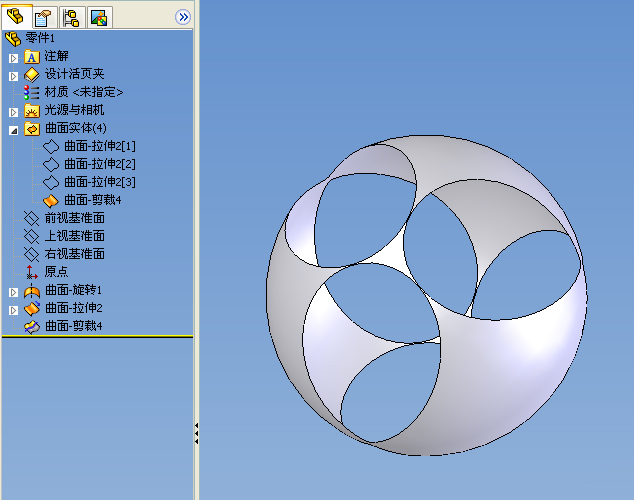
Task: Collapse the 曲面实体(4) folder
Action: point(13,130)
